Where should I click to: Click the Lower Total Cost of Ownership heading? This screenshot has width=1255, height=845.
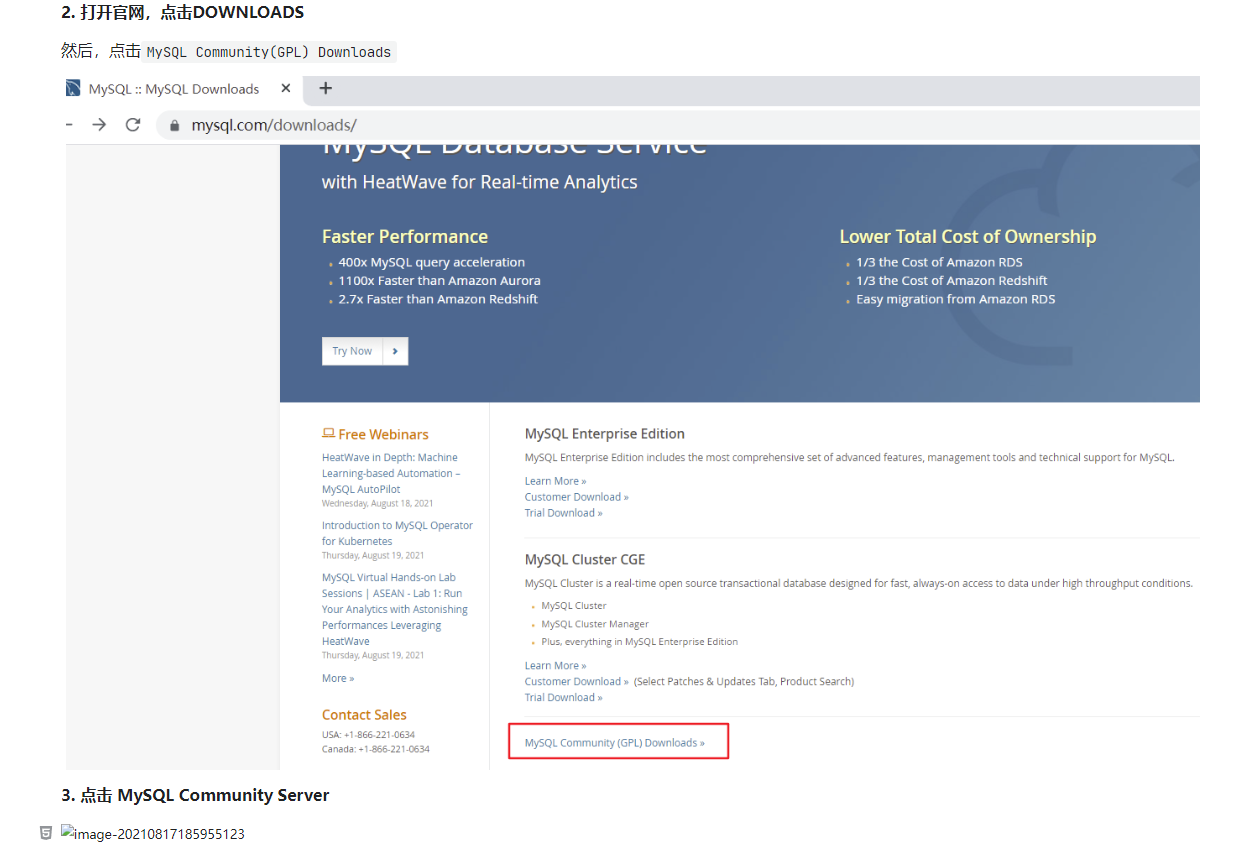[x=968, y=237]
